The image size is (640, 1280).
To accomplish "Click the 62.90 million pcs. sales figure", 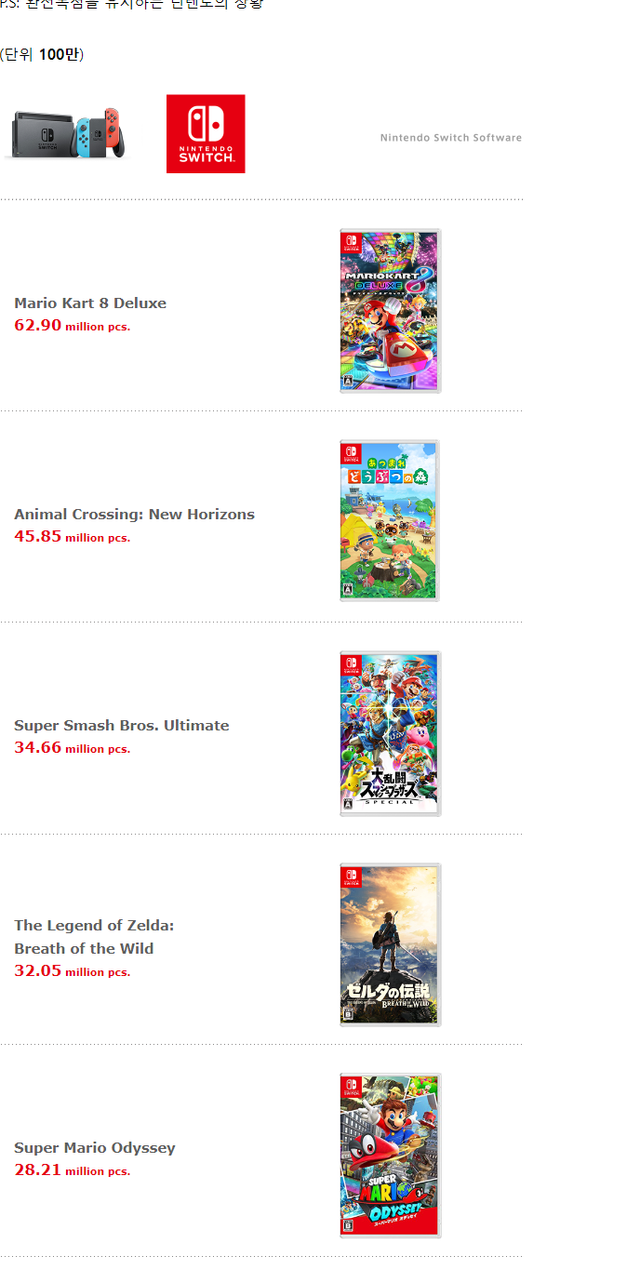I will [72, 325].
